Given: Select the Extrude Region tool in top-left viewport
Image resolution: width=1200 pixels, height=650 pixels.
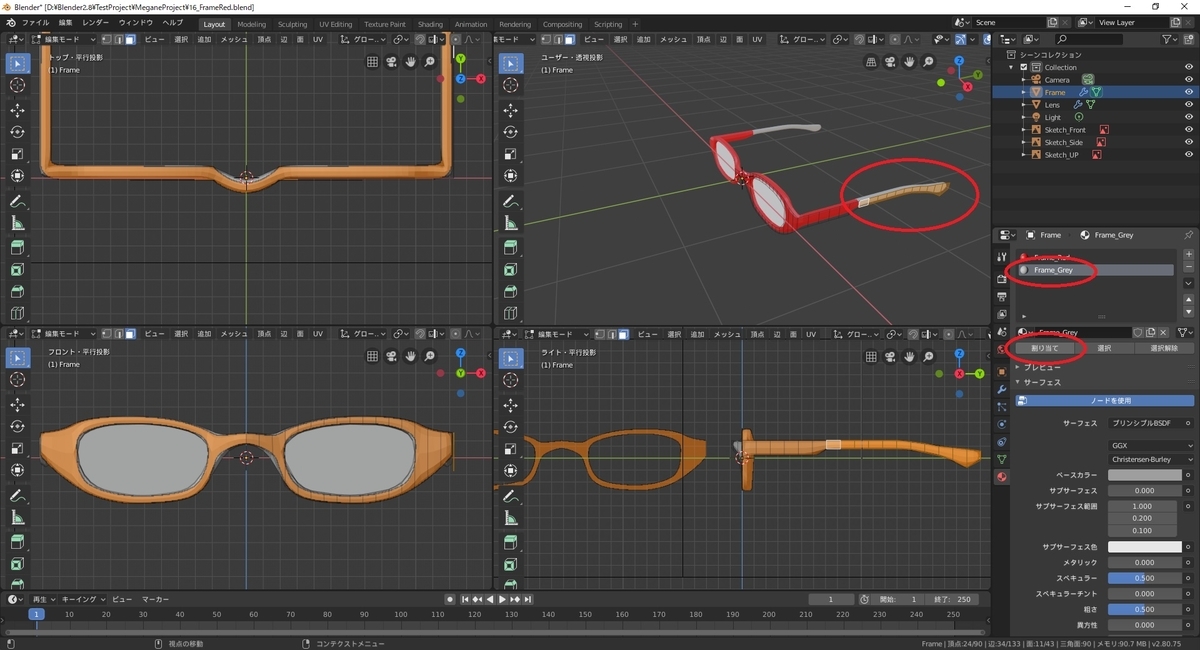Looking at the screenshot, I should pos(17,247).
